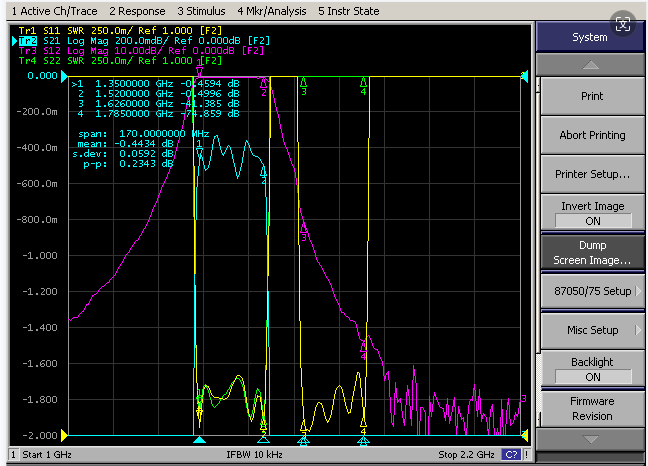Viewport: 648px width, 466px height.
Task: Open the Response menu
Action: [x=137, y=11]
